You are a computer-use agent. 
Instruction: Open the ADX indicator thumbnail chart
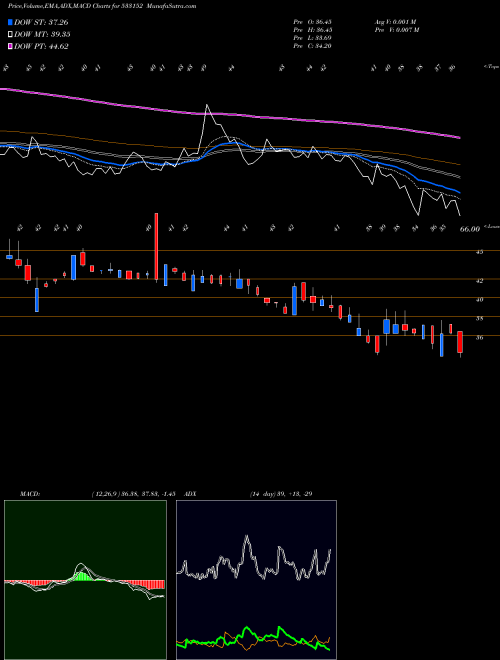256,580
